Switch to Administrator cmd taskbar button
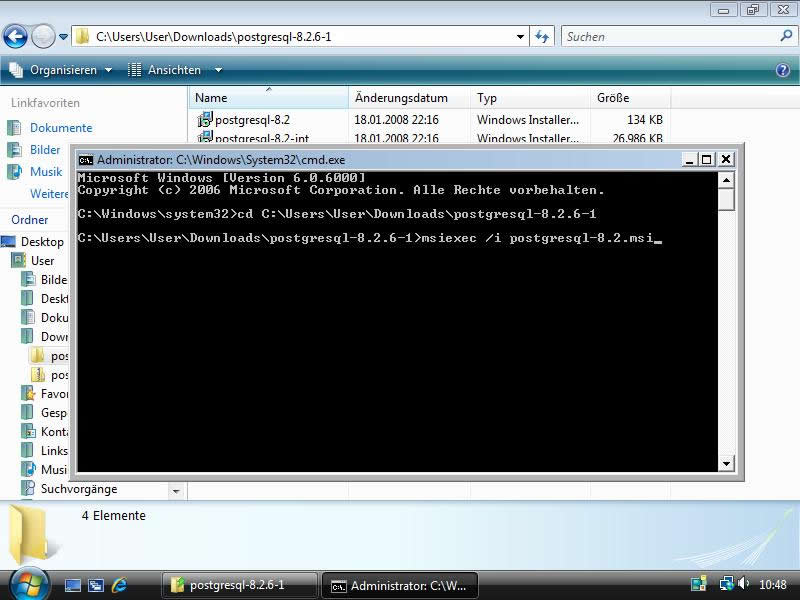Viewport: 800px width, 600px height. (x=400, y=586)
